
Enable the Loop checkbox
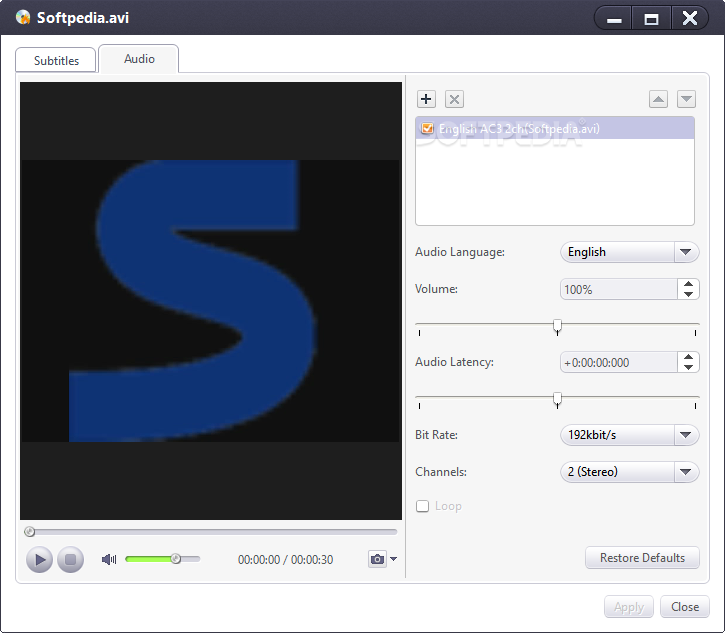[422, 506]
